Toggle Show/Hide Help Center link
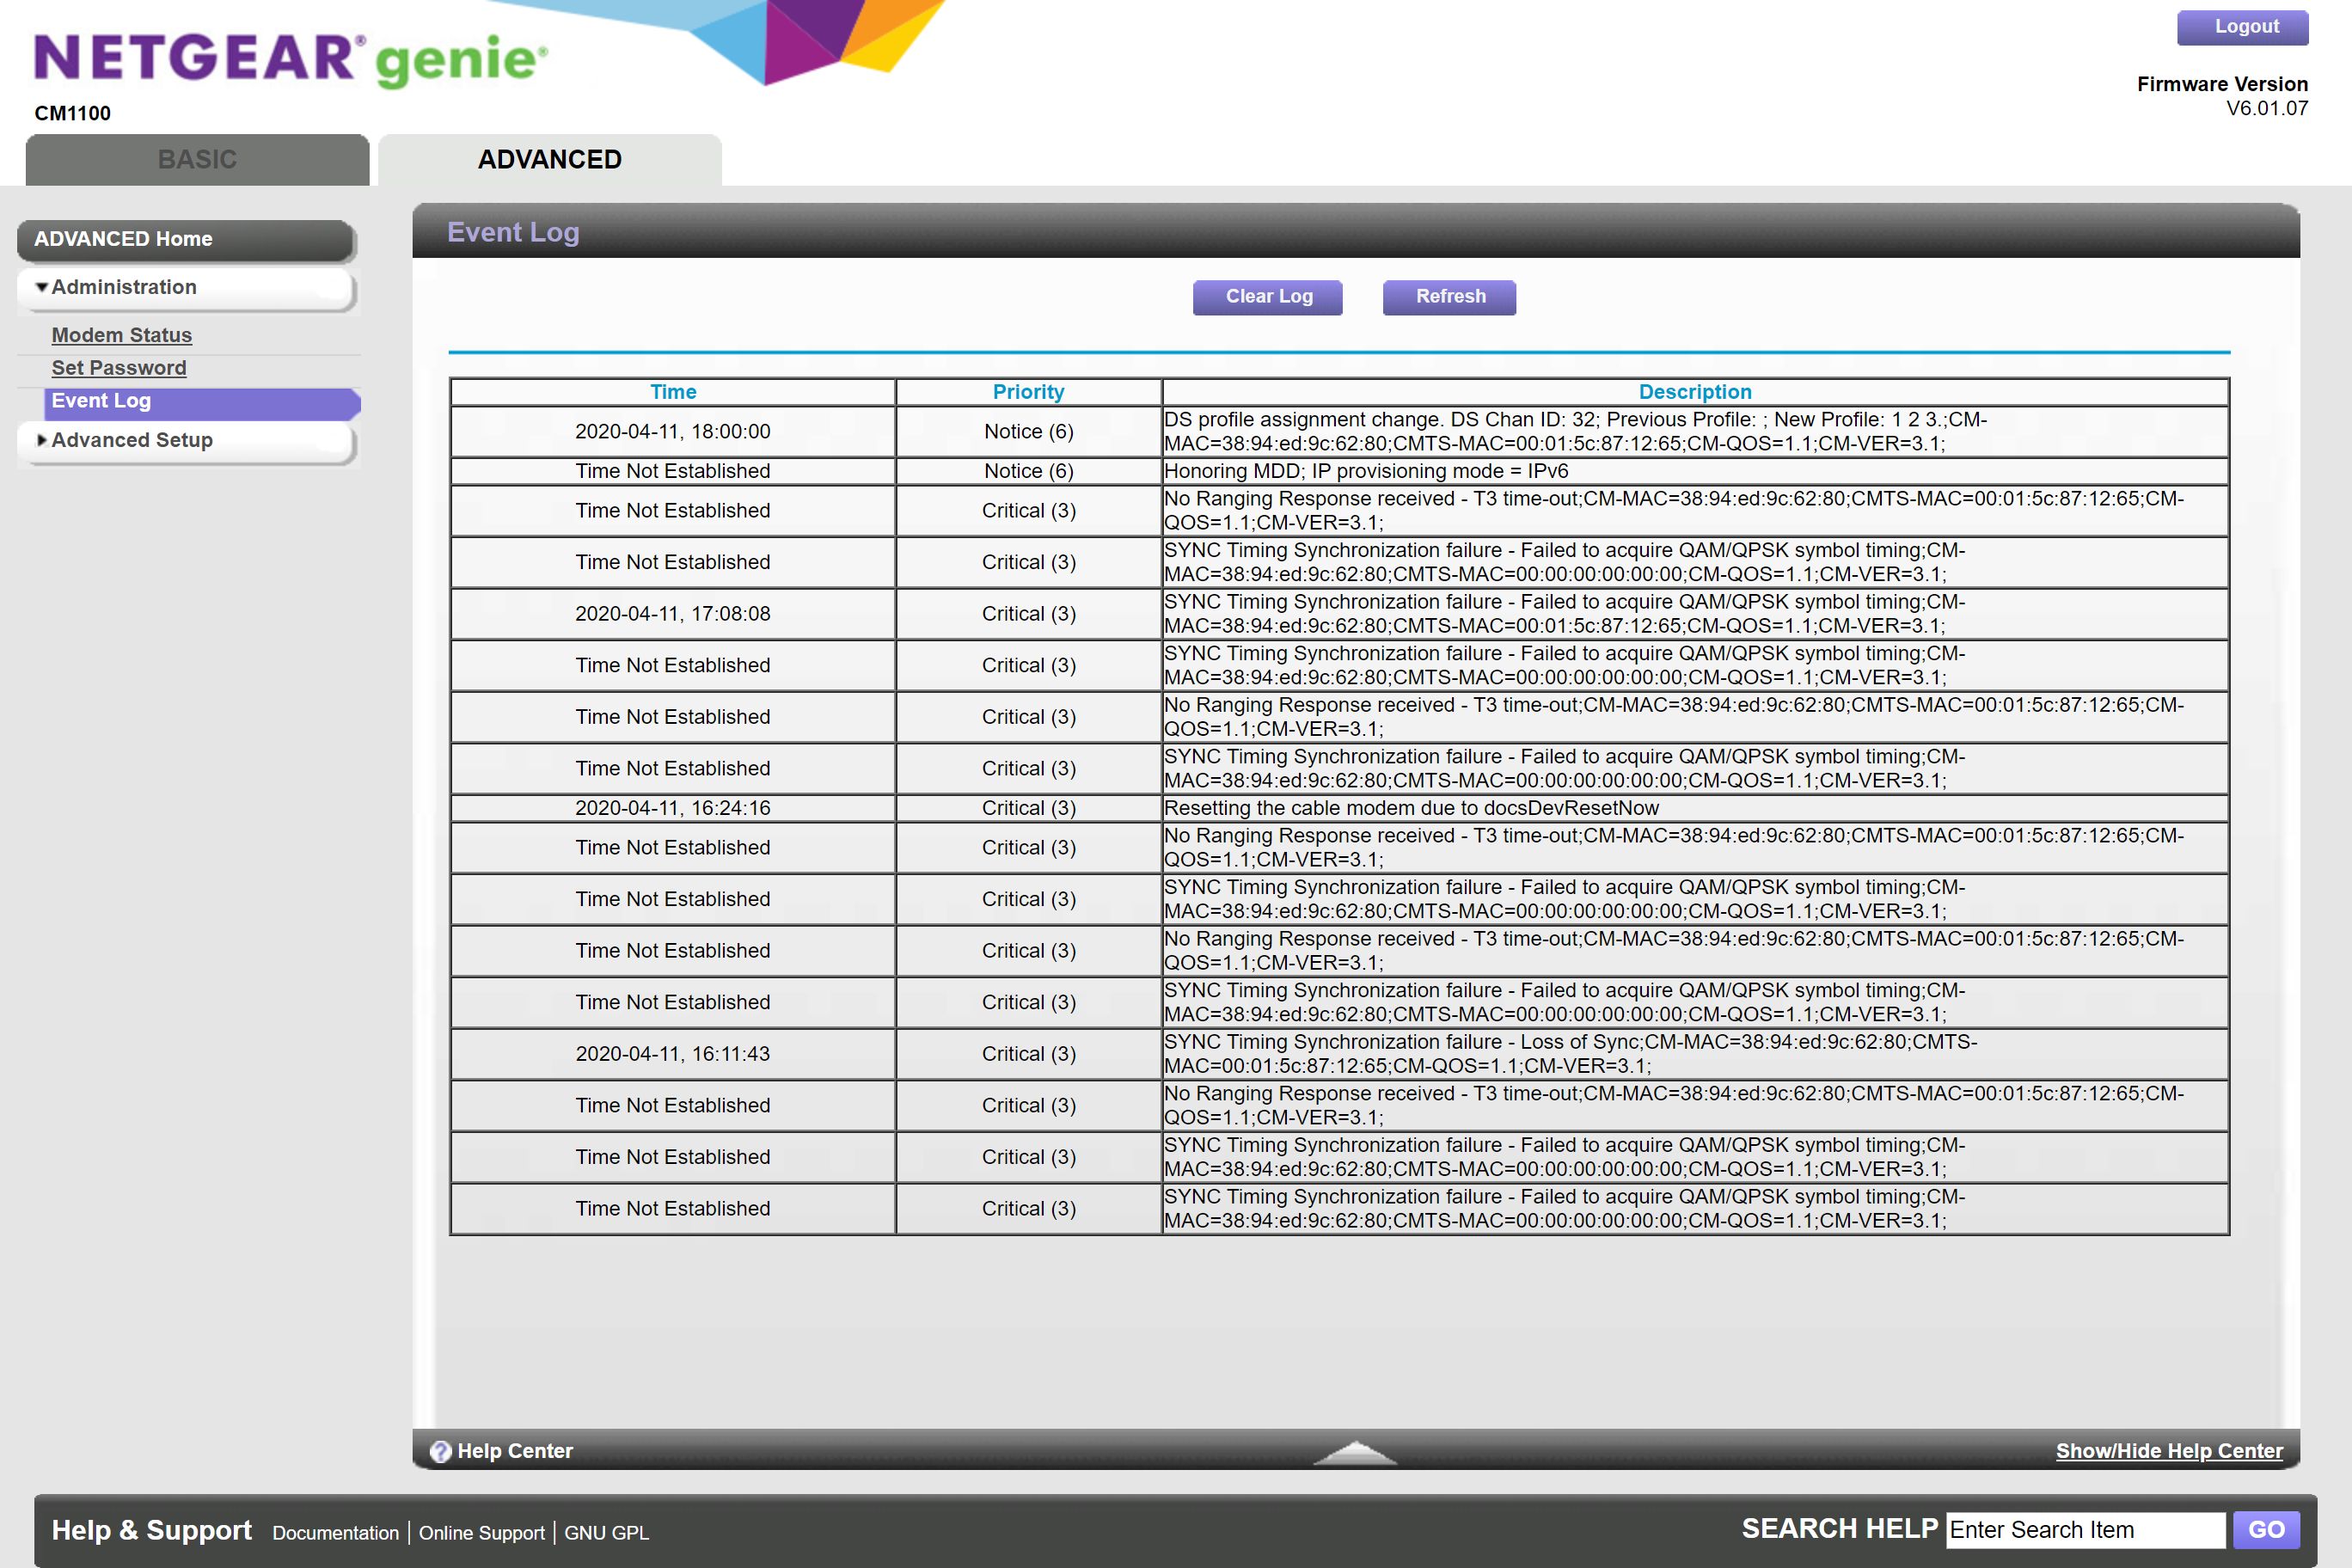 pos(2169,1451)
